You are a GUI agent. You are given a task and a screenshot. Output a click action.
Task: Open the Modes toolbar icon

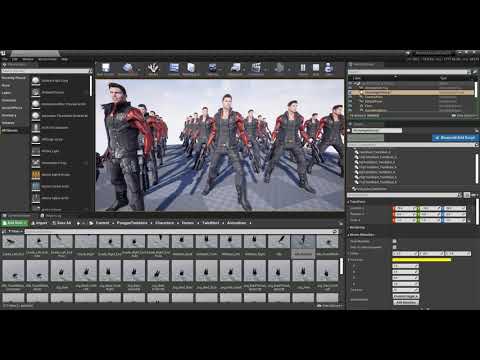tap(153, 68)
